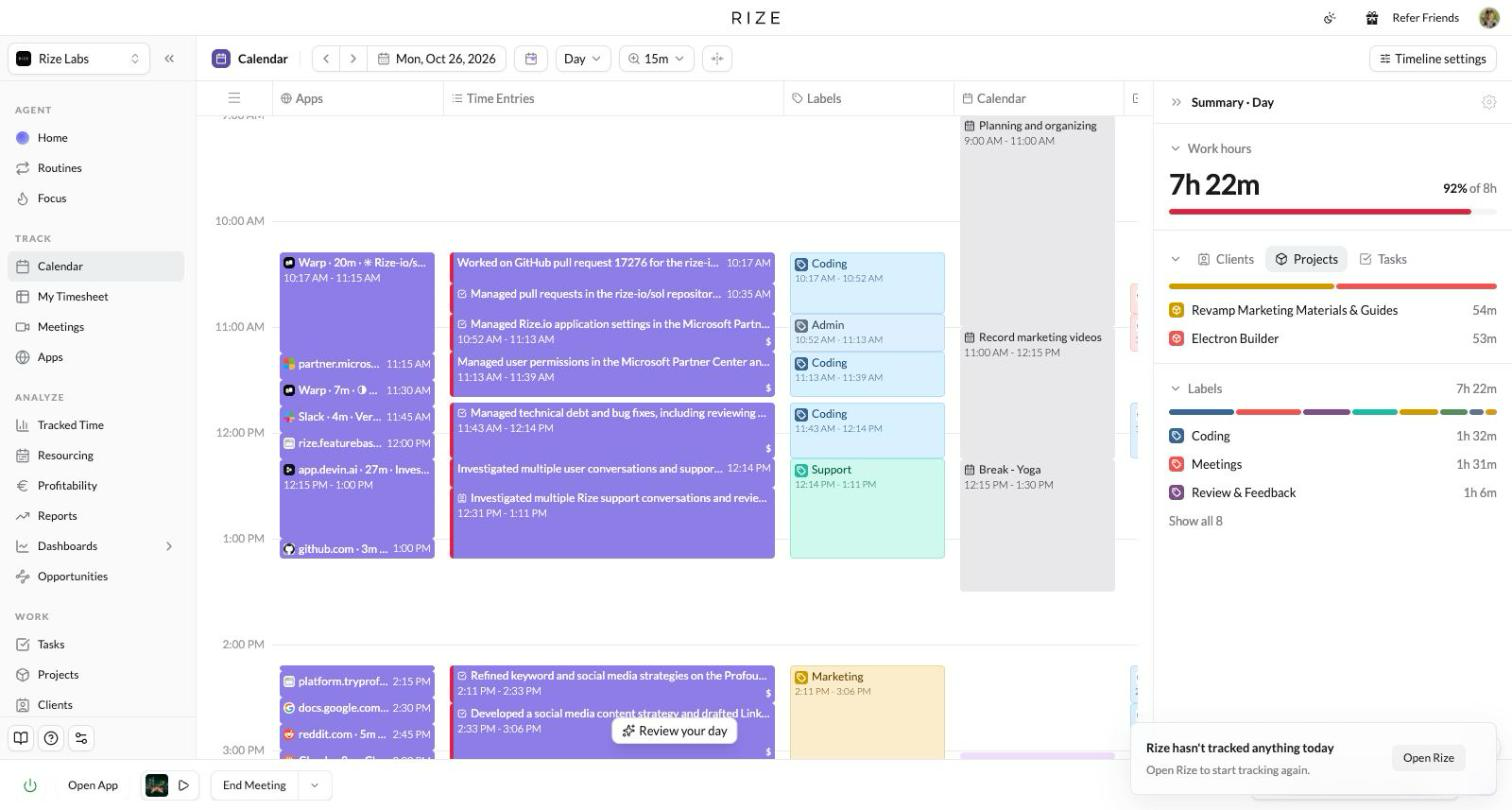Click the Timeline settings button
The image size is (1512, 810).
point(1433,59)
